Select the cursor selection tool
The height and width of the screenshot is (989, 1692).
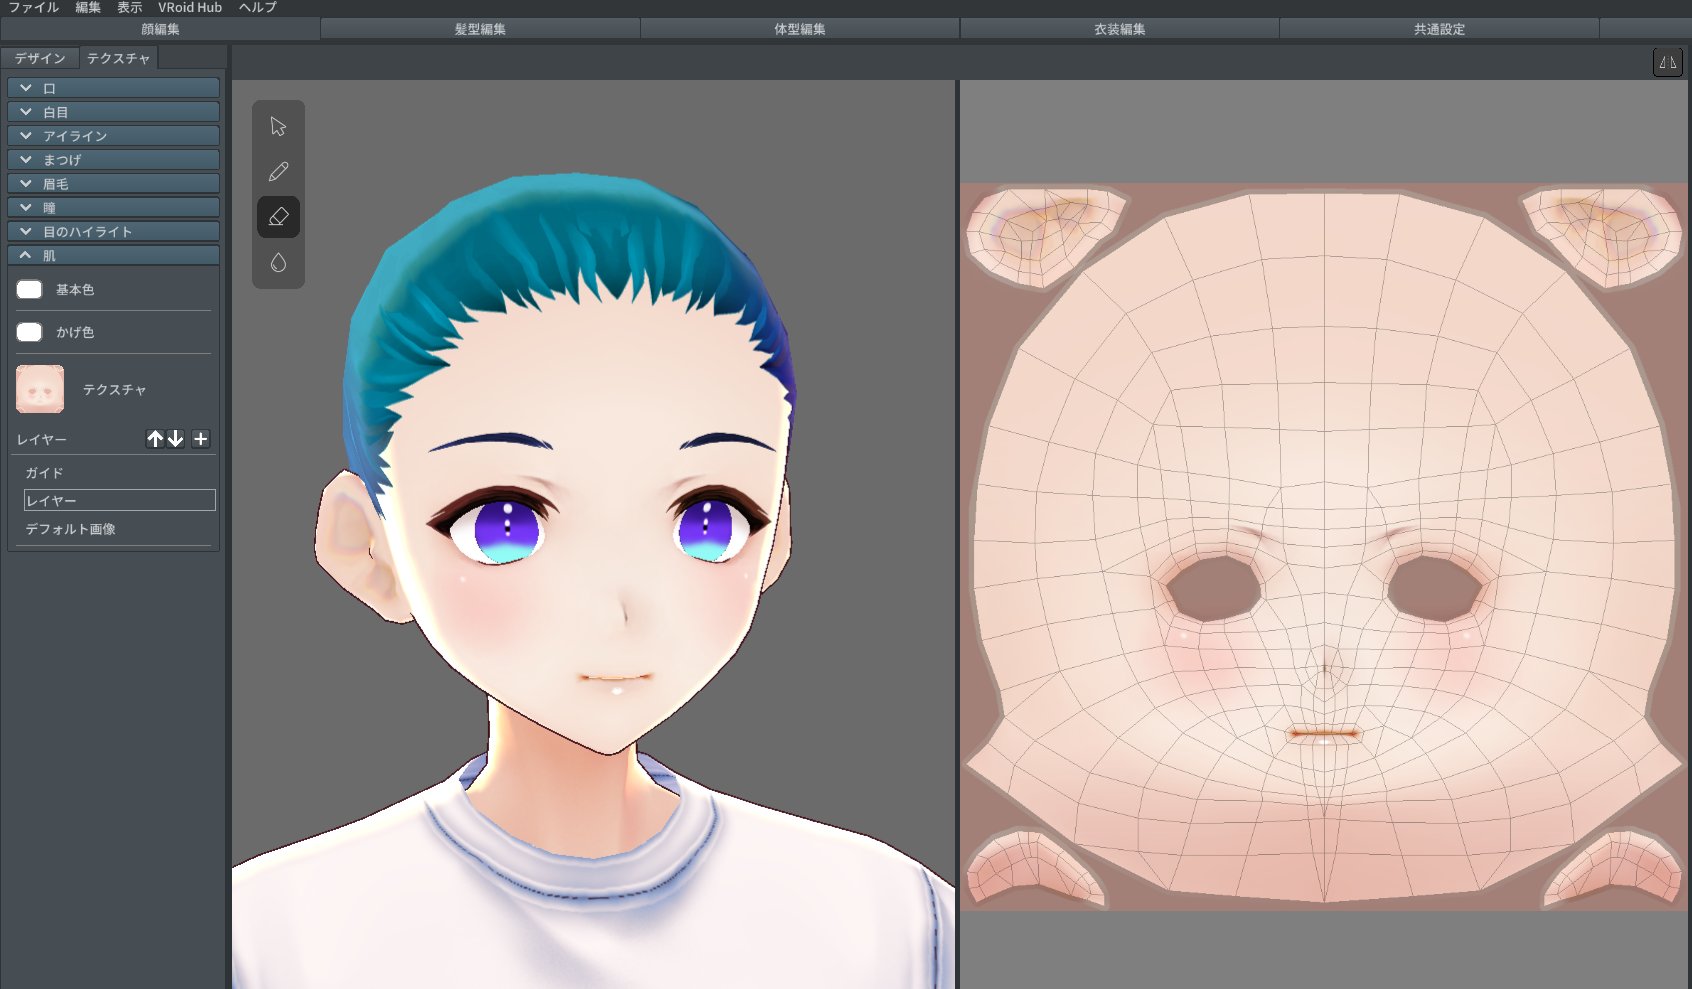point(278,127)
